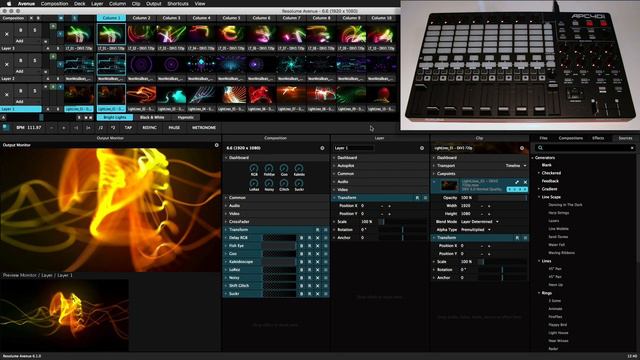Click the Kaleido dashboard knob
The image size is (640, 360).
(299, 168)
